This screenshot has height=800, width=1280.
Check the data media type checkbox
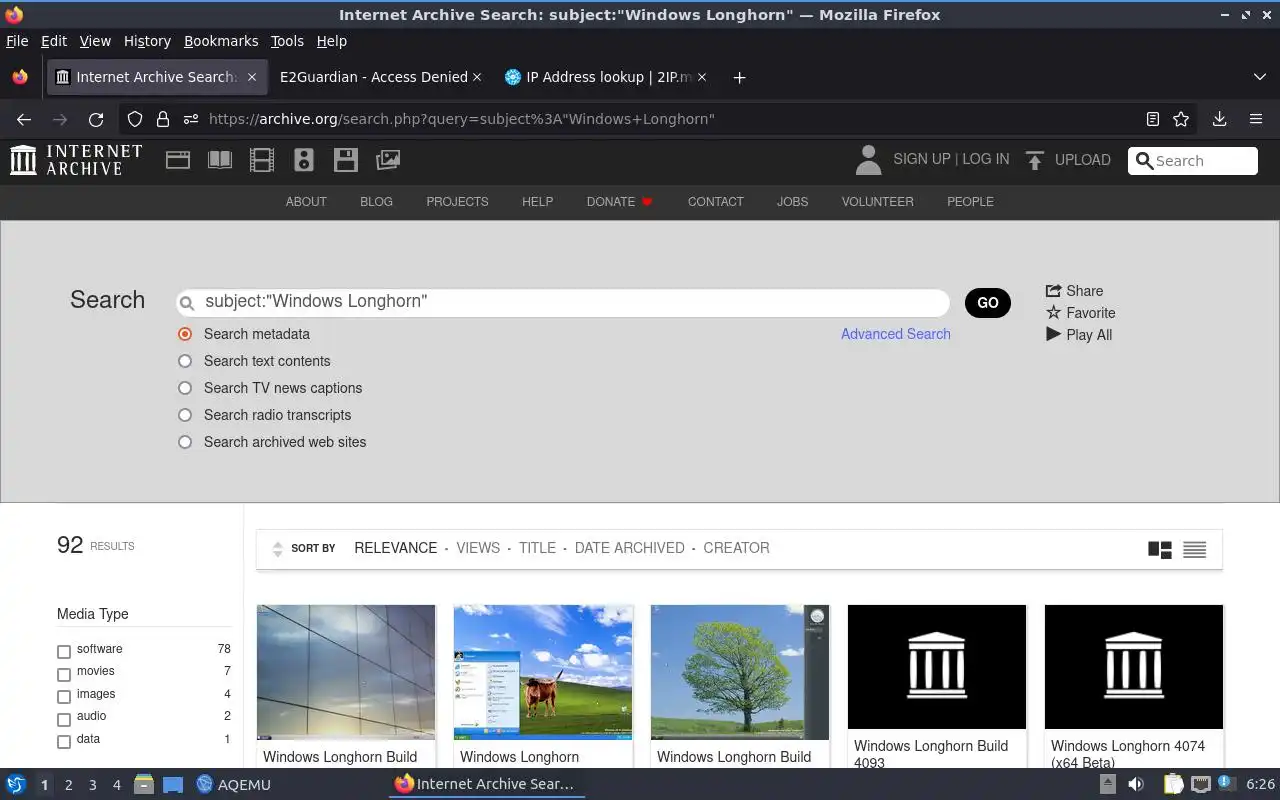64,741
